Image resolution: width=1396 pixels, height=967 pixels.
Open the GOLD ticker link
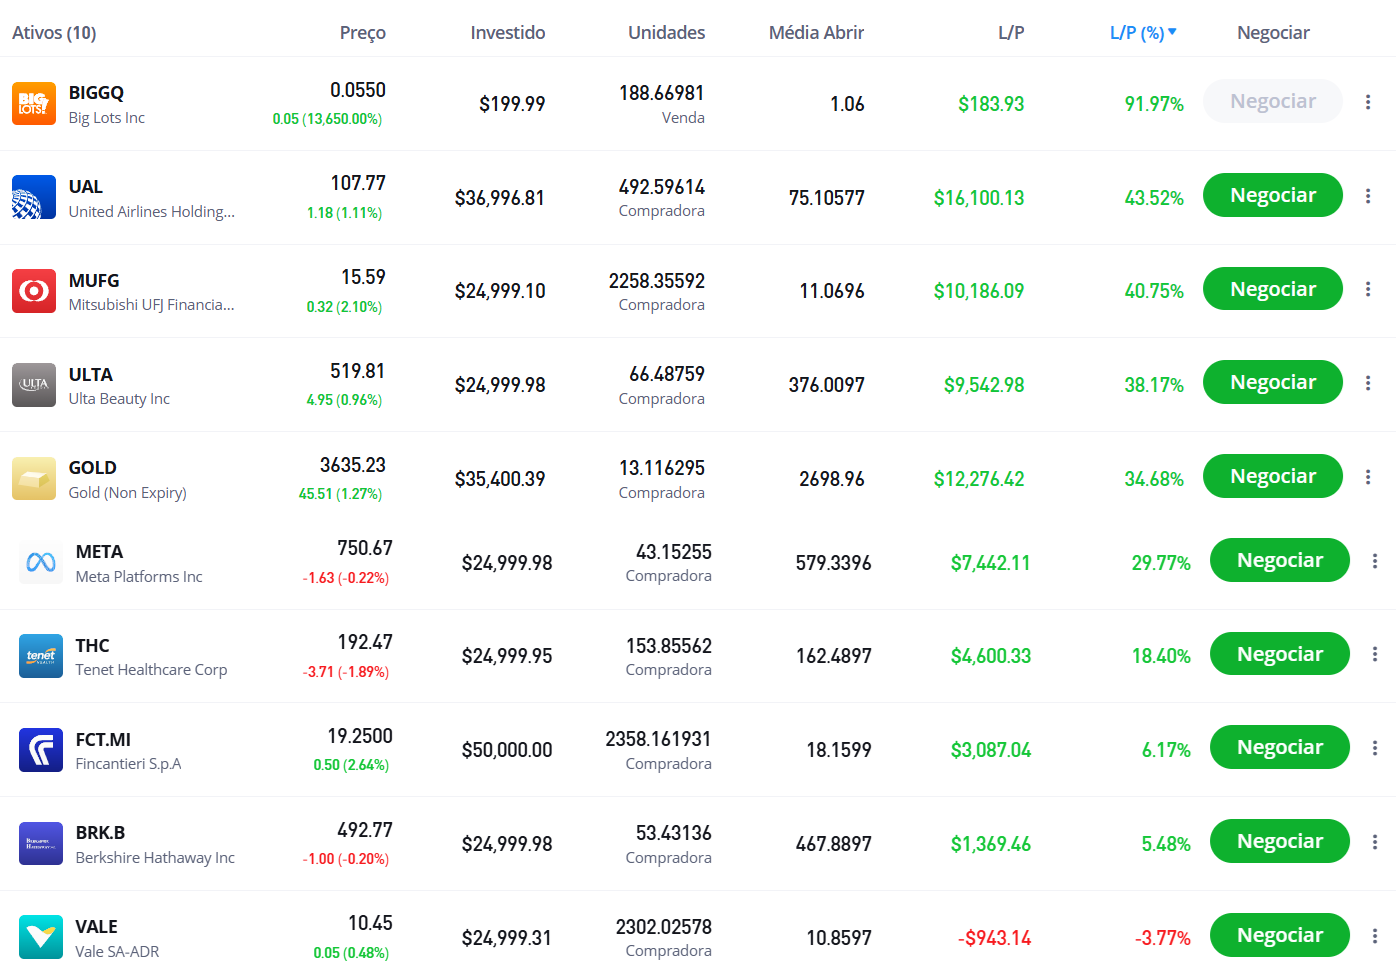click(x=93, y=468)
